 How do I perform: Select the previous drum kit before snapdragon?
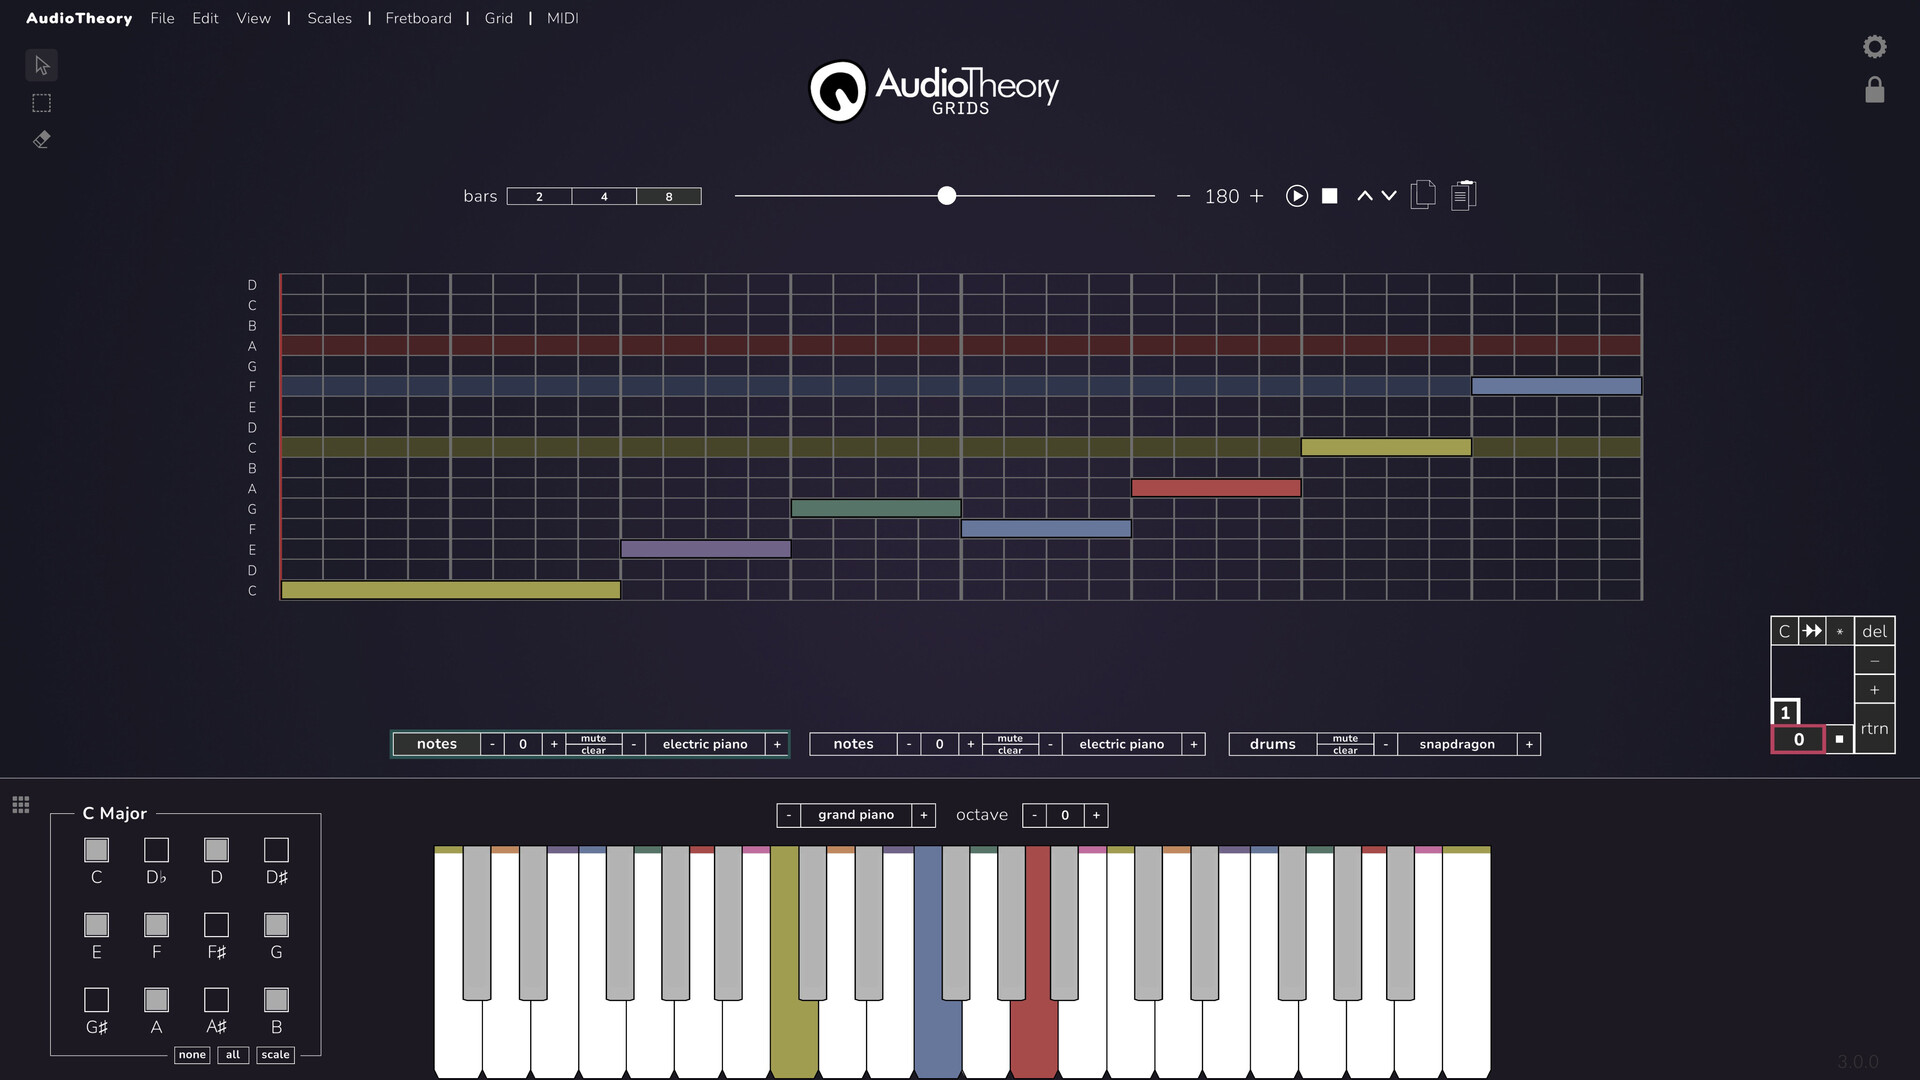click(x=1386, y=744)
